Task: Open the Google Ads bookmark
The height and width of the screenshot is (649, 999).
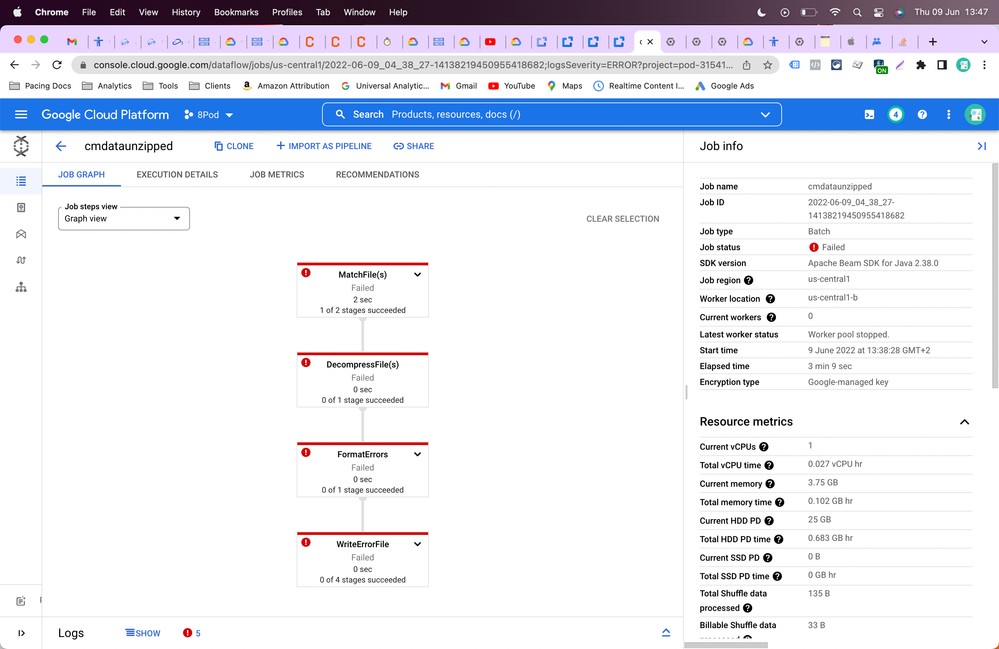Action: click(x=724, y=86)
